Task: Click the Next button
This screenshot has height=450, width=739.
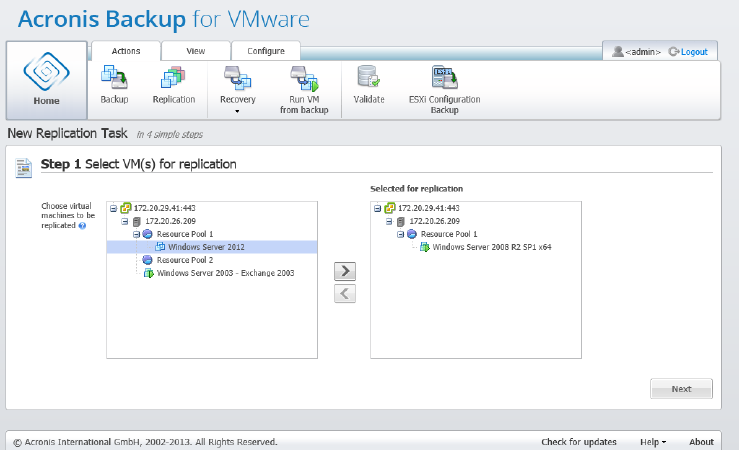Action: pos(681,389)
